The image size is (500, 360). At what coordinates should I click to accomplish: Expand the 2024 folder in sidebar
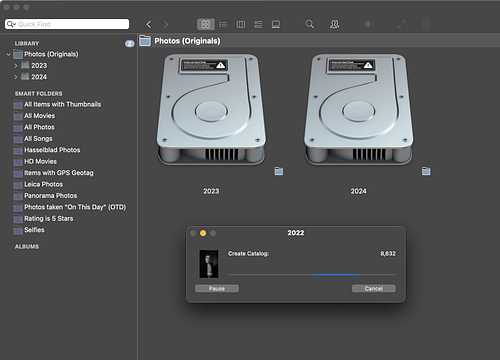pyautogui.click(x=16, y=77)
